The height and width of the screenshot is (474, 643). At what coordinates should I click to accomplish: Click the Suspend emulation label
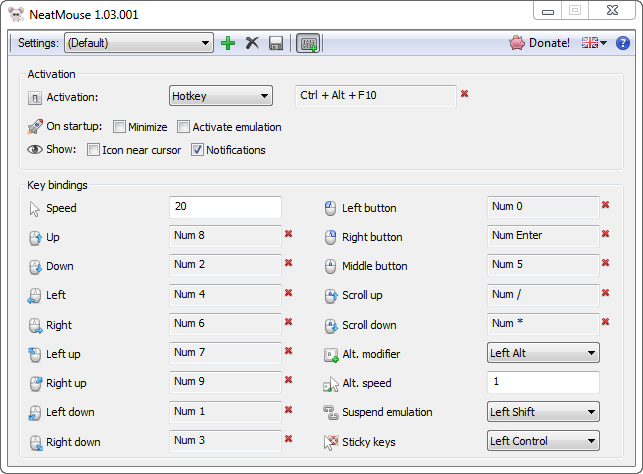tap(387, 412)
